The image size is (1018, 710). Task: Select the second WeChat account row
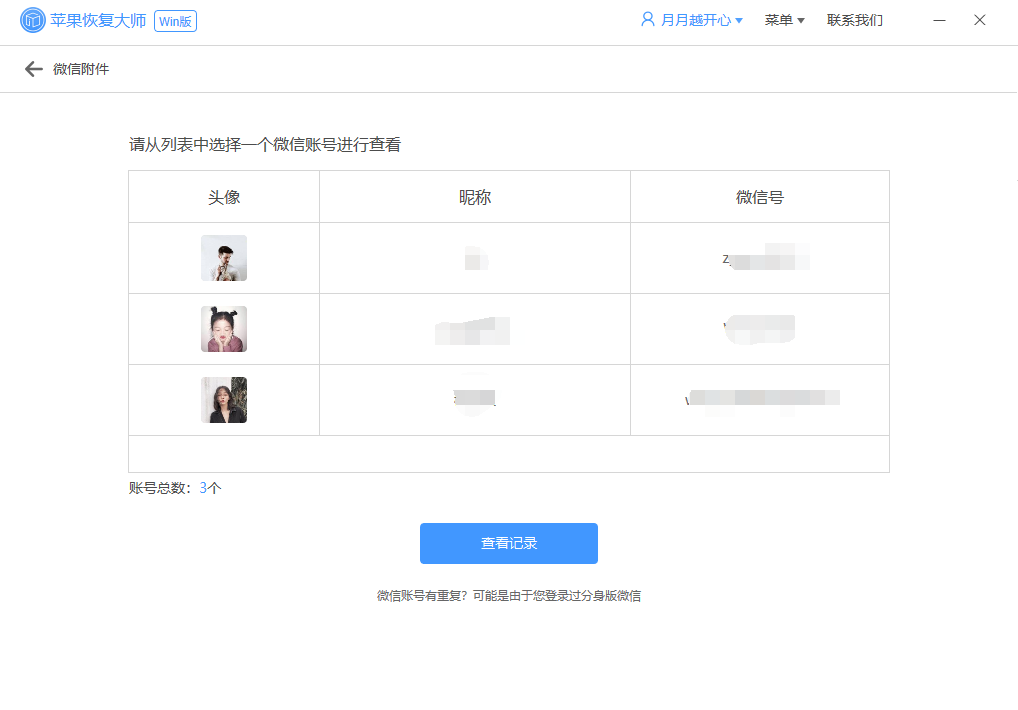pos(508,328)
